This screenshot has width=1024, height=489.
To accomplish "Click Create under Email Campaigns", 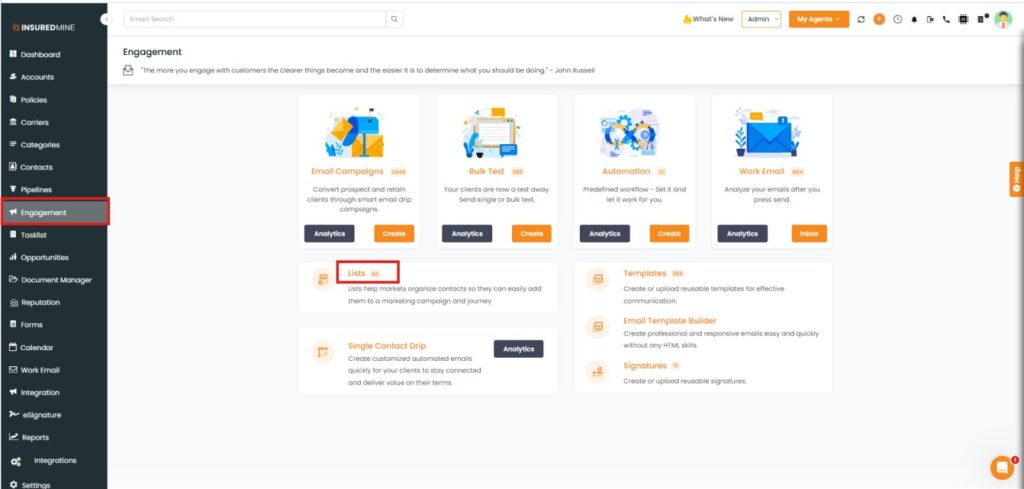I will pos(394,233).
